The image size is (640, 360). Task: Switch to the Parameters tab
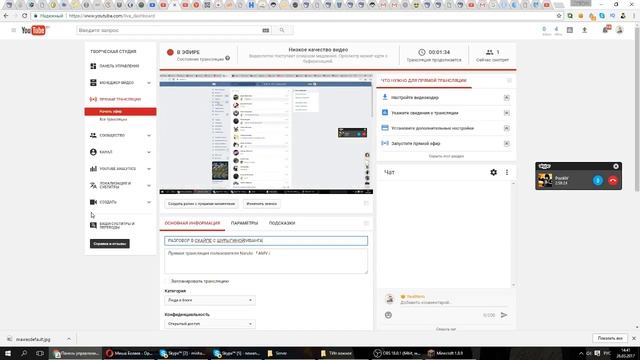(x=244, y=223)
